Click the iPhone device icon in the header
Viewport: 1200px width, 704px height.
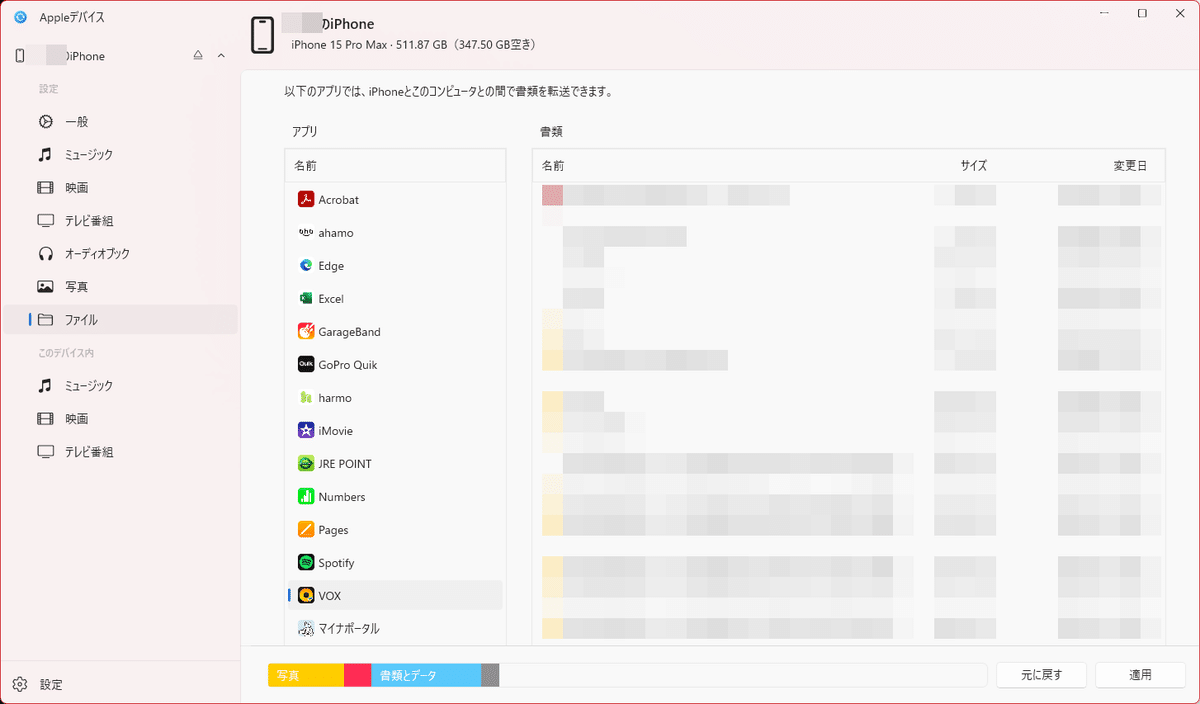point(262,35)
